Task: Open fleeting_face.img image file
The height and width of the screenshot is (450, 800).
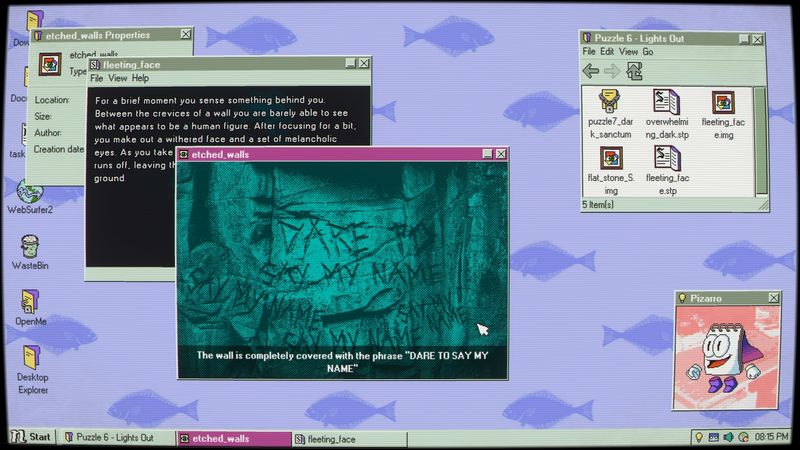Action: tap(723, 102)
